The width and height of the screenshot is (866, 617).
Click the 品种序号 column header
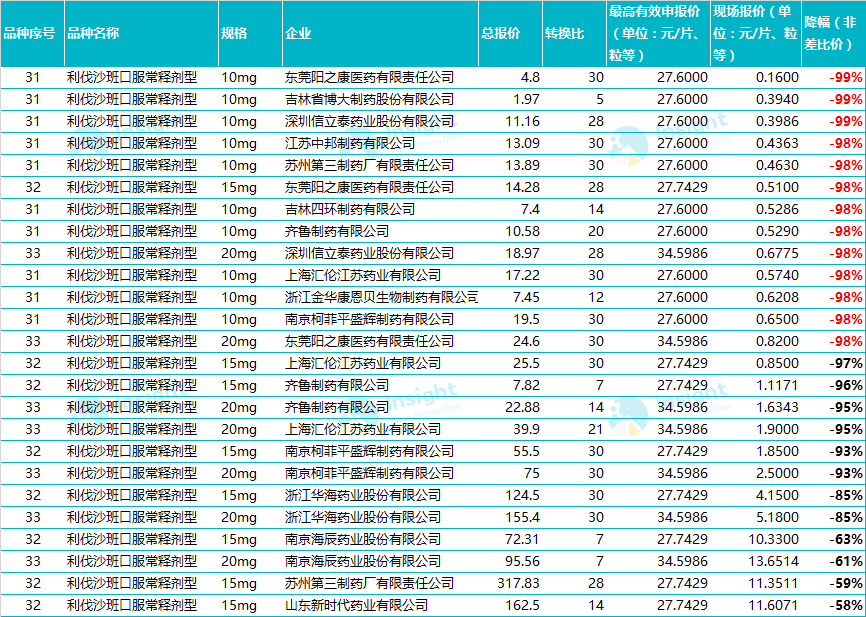(32, 33)
